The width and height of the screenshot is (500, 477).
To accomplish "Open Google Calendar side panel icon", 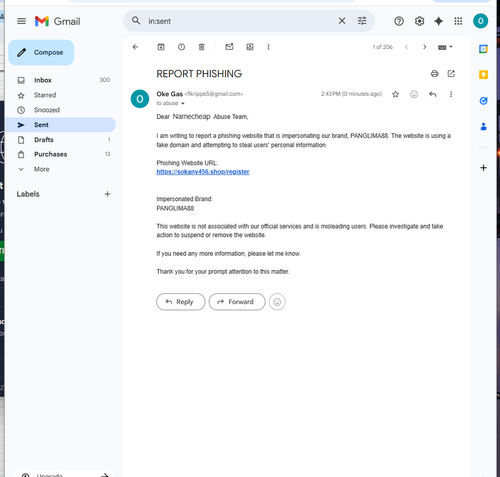I will pyautogui.click(x=483, y=49).
